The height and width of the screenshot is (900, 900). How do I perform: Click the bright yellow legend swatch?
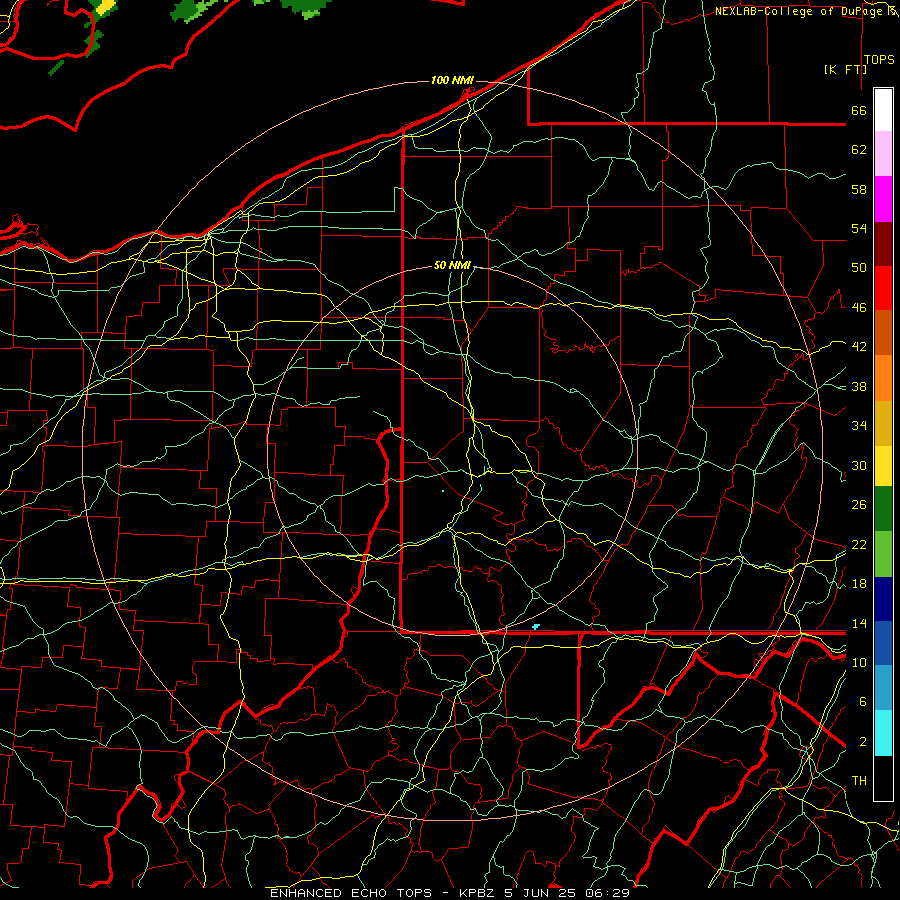coord(883,466)
